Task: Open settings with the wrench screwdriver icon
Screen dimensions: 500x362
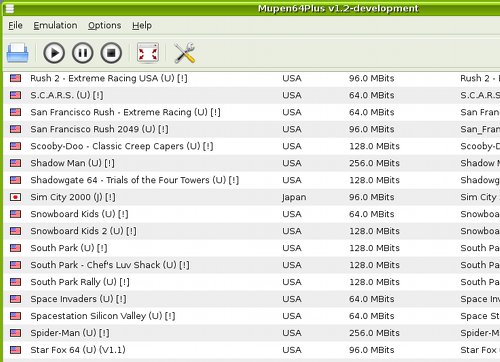Action: click(x=184, y=53)
